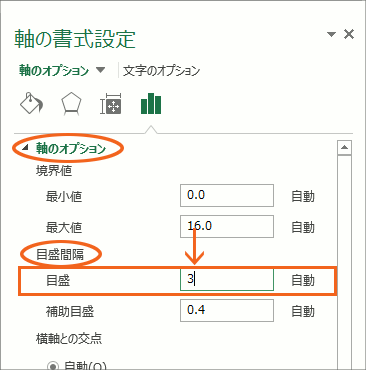
Task: Click the 境界値 label
Action: coord(54,171)
